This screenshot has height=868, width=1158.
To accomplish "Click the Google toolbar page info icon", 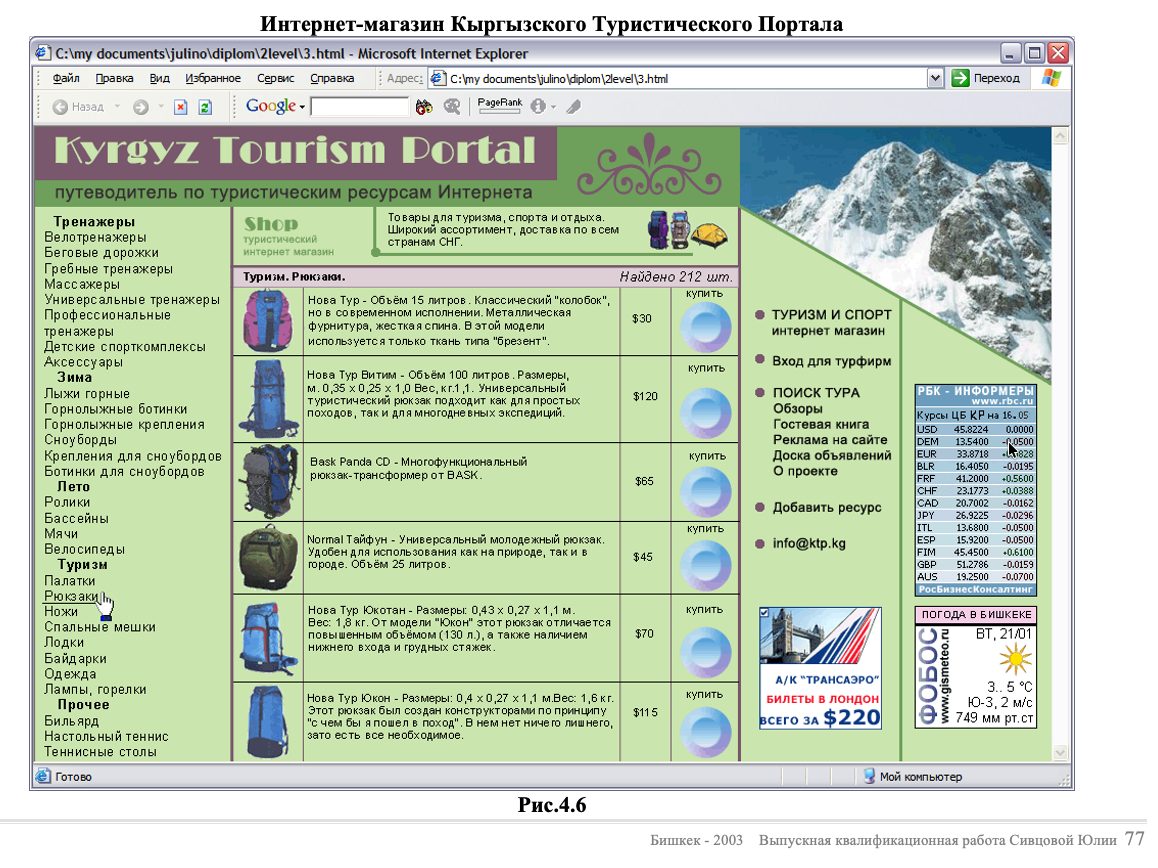I will point(538,107).
